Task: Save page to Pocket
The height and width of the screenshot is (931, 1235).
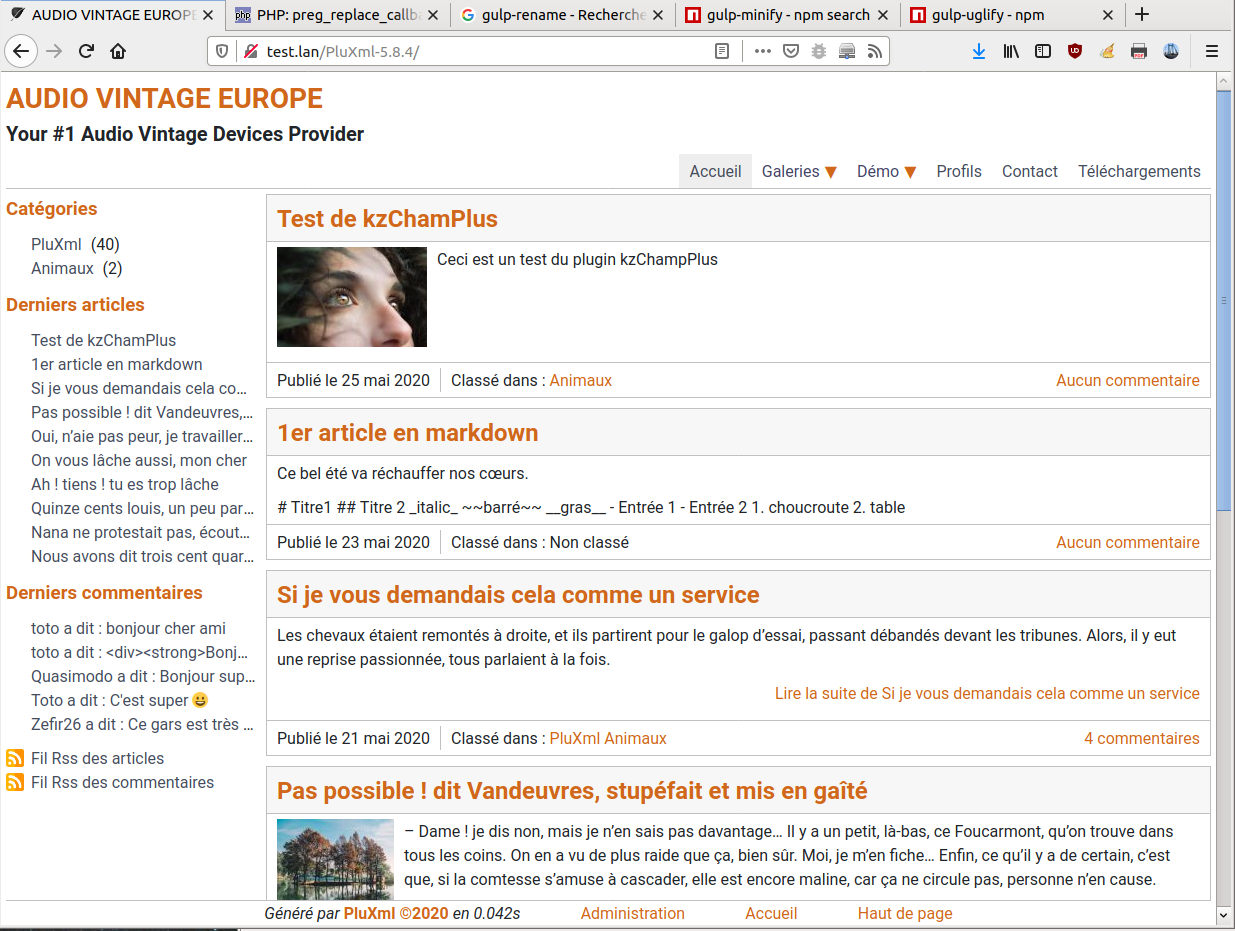Action: tap(791, 51)
